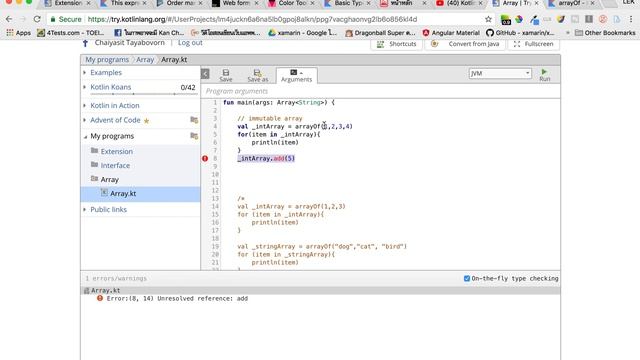Viewport: 640px width, 360px height.
Task: Click the star next to Advent of Code
Action: click(147, 121)
